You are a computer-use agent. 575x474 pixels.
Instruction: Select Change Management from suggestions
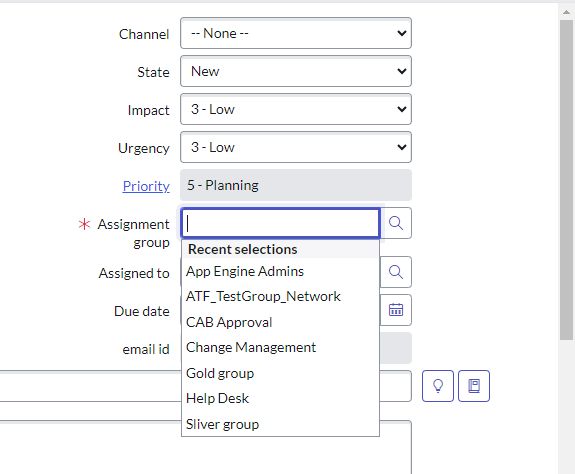coord(281,347)
